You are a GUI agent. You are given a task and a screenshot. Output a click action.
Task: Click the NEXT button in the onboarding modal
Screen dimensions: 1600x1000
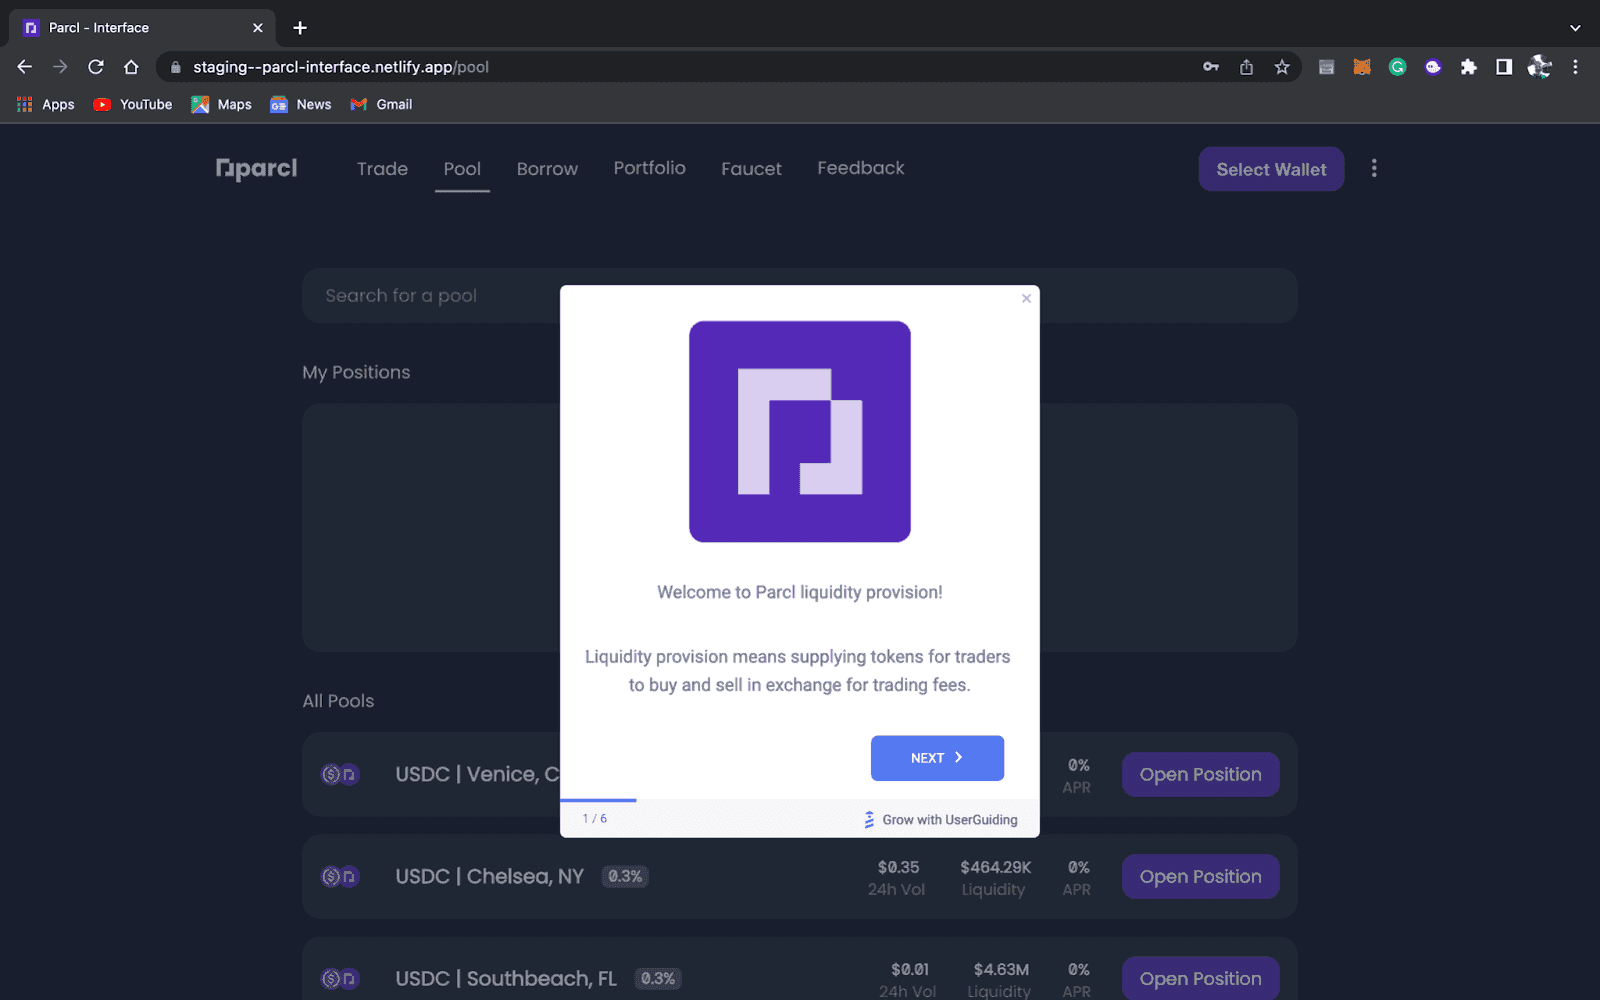pyautogui.click(x=937, y=758)
